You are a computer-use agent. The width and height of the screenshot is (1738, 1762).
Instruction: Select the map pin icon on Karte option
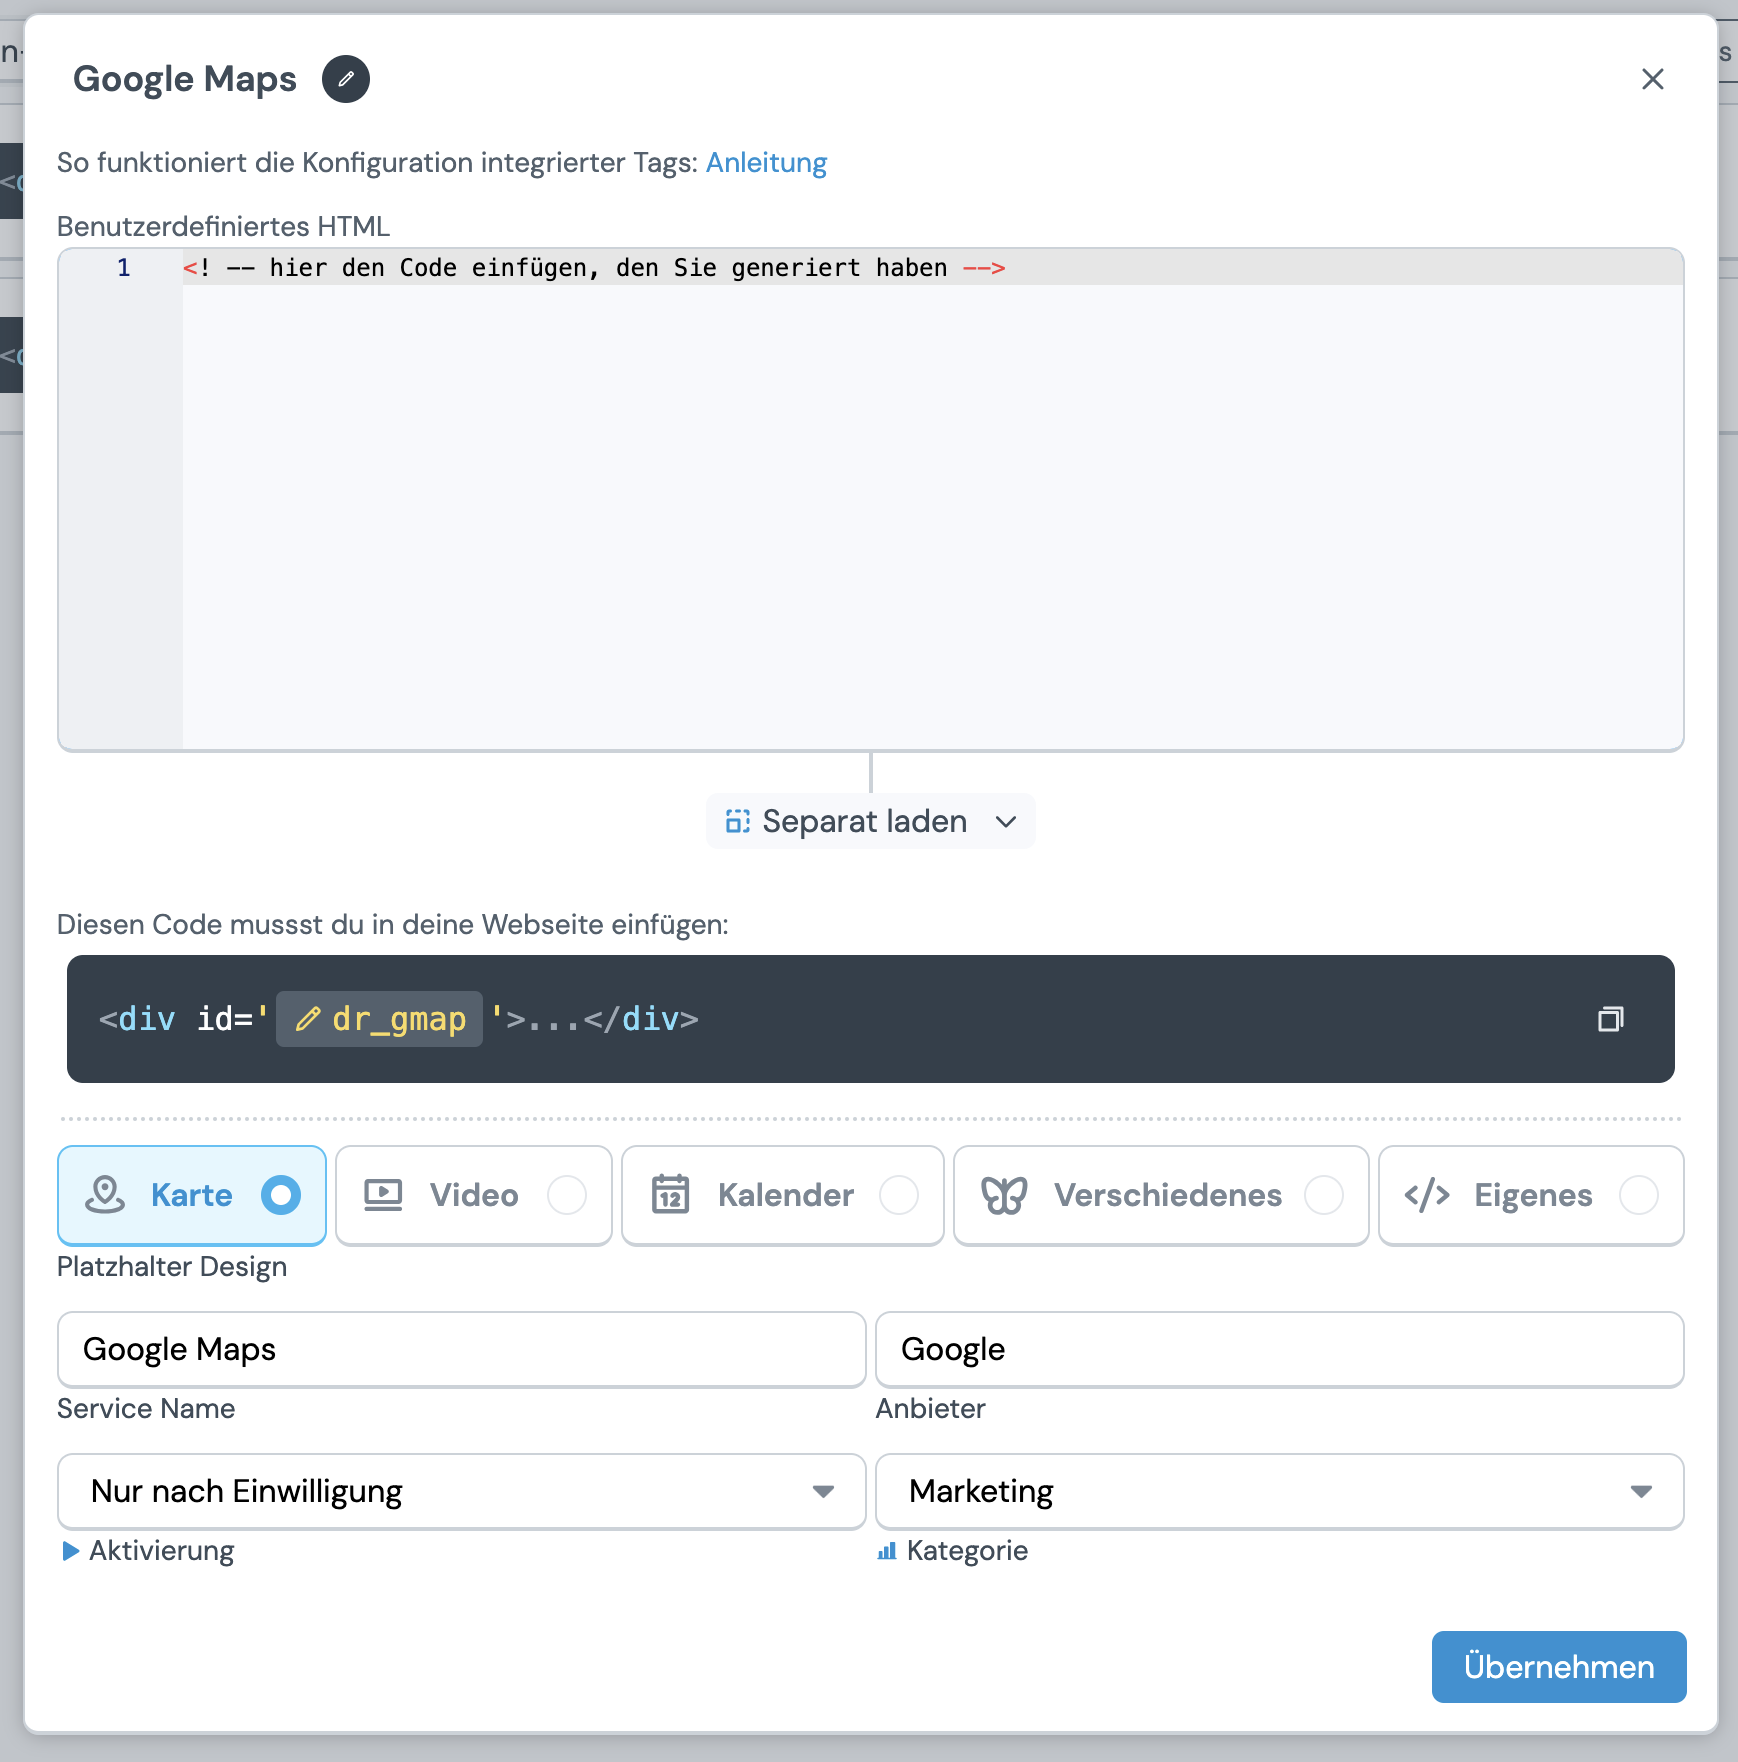107,1195
